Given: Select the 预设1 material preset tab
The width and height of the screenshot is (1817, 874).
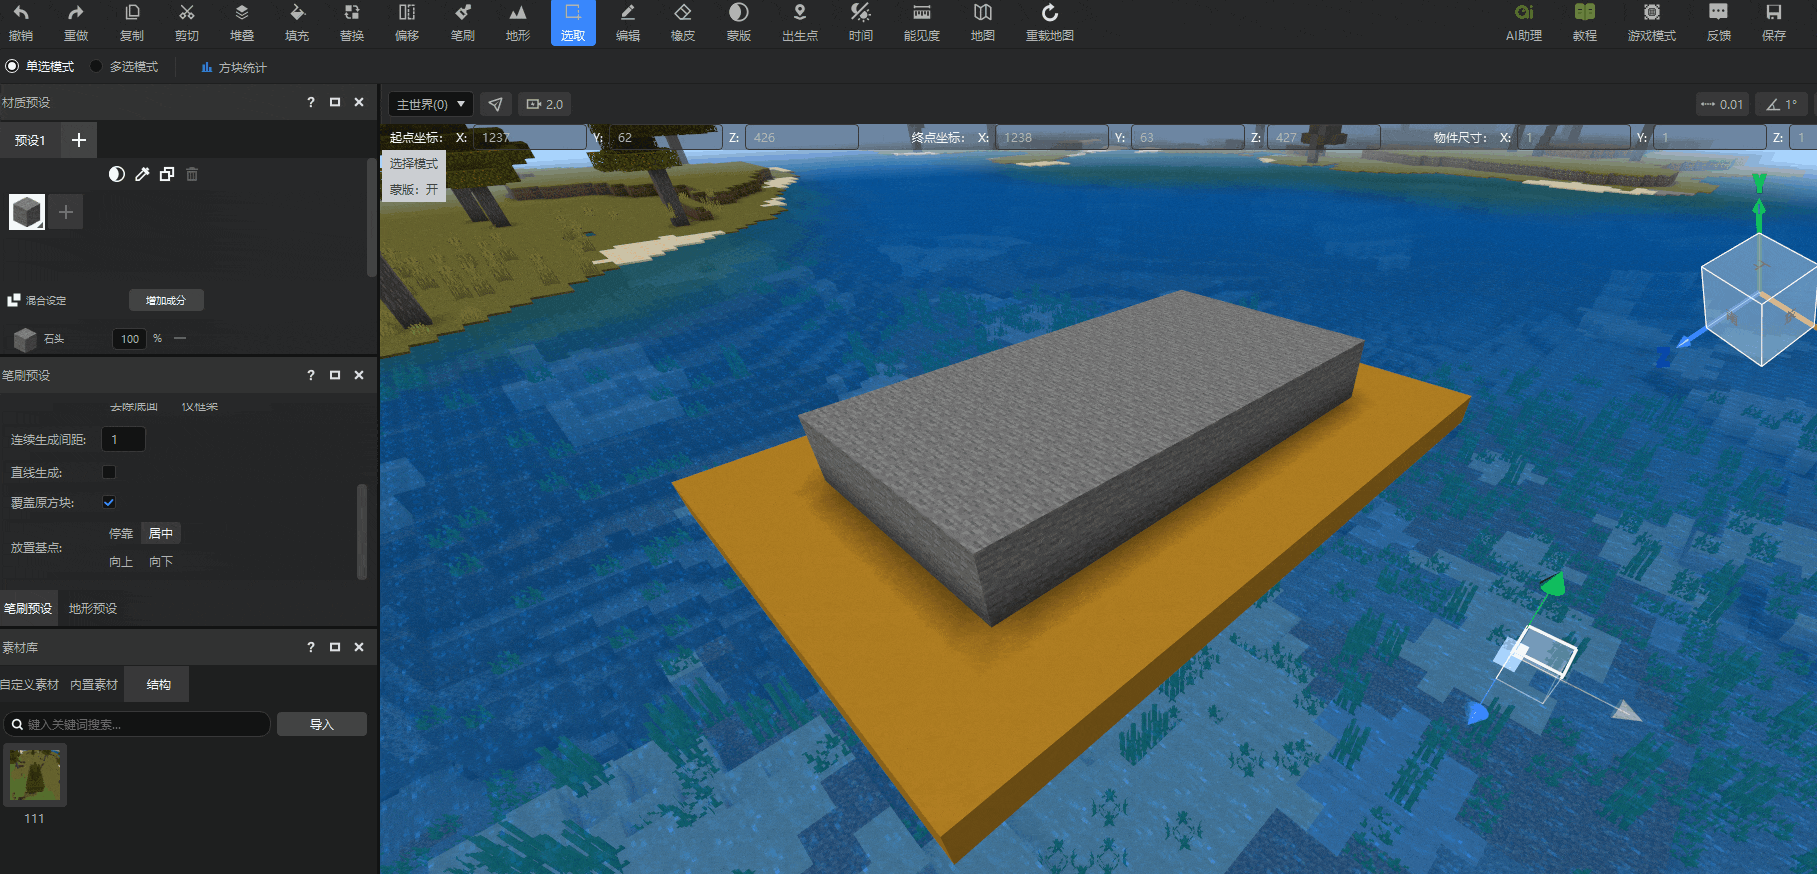Looking at the screenshot, I should point(30,140).
